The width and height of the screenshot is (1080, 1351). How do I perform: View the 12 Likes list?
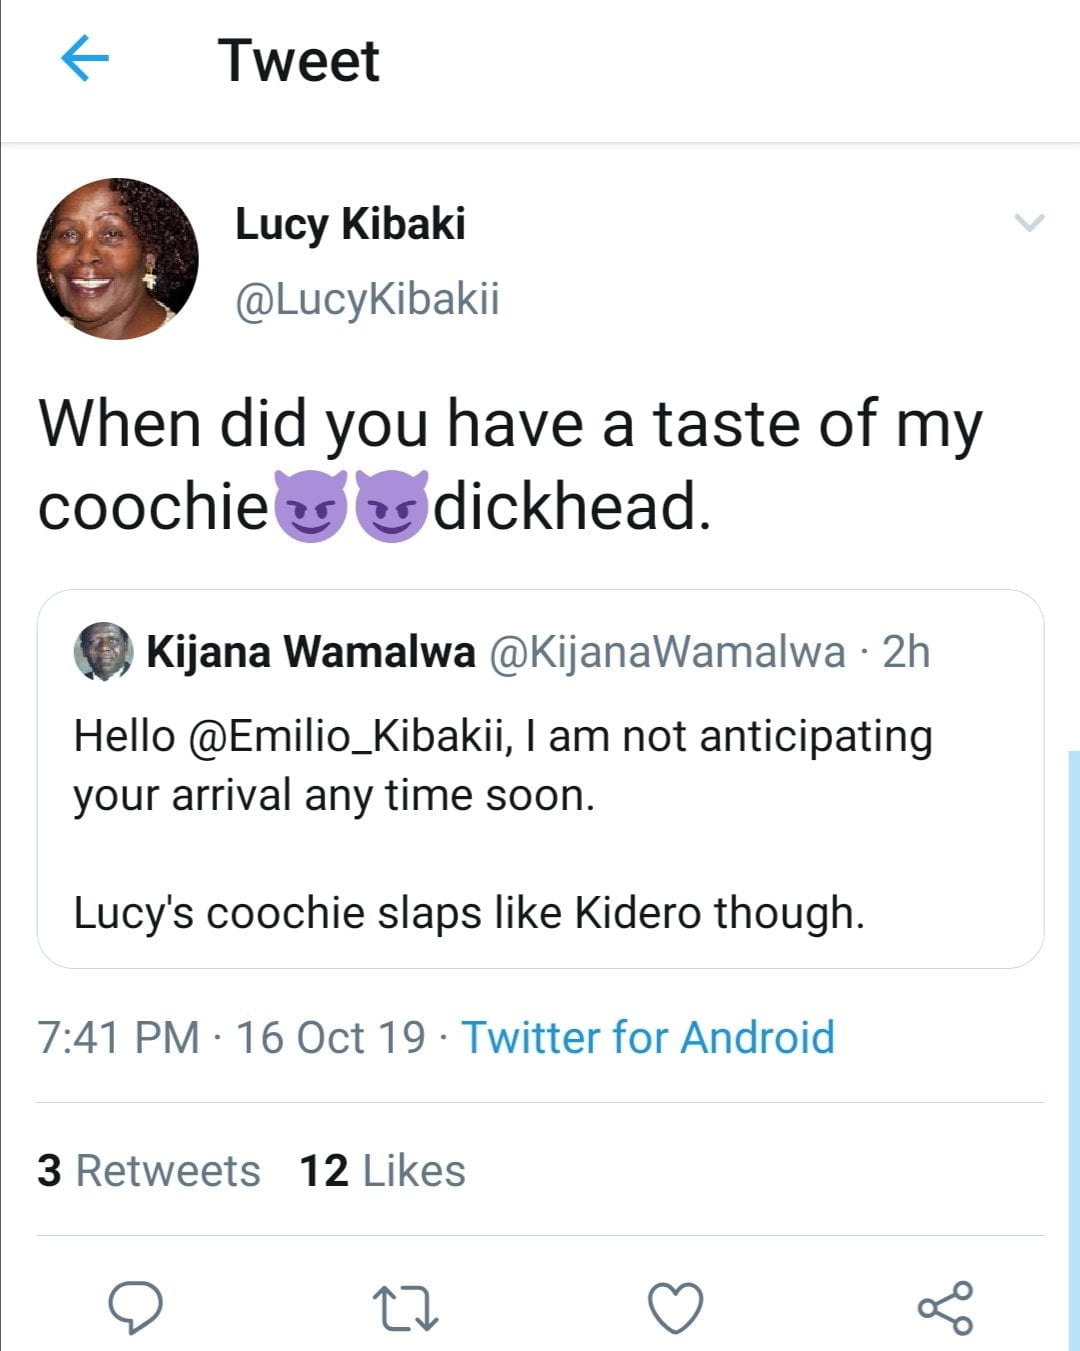(x=382, y=1170)
